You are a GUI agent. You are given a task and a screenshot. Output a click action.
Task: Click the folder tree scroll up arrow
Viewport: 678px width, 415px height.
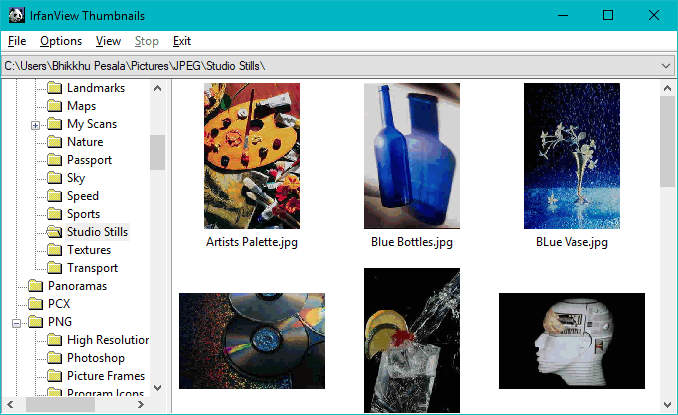158,88
